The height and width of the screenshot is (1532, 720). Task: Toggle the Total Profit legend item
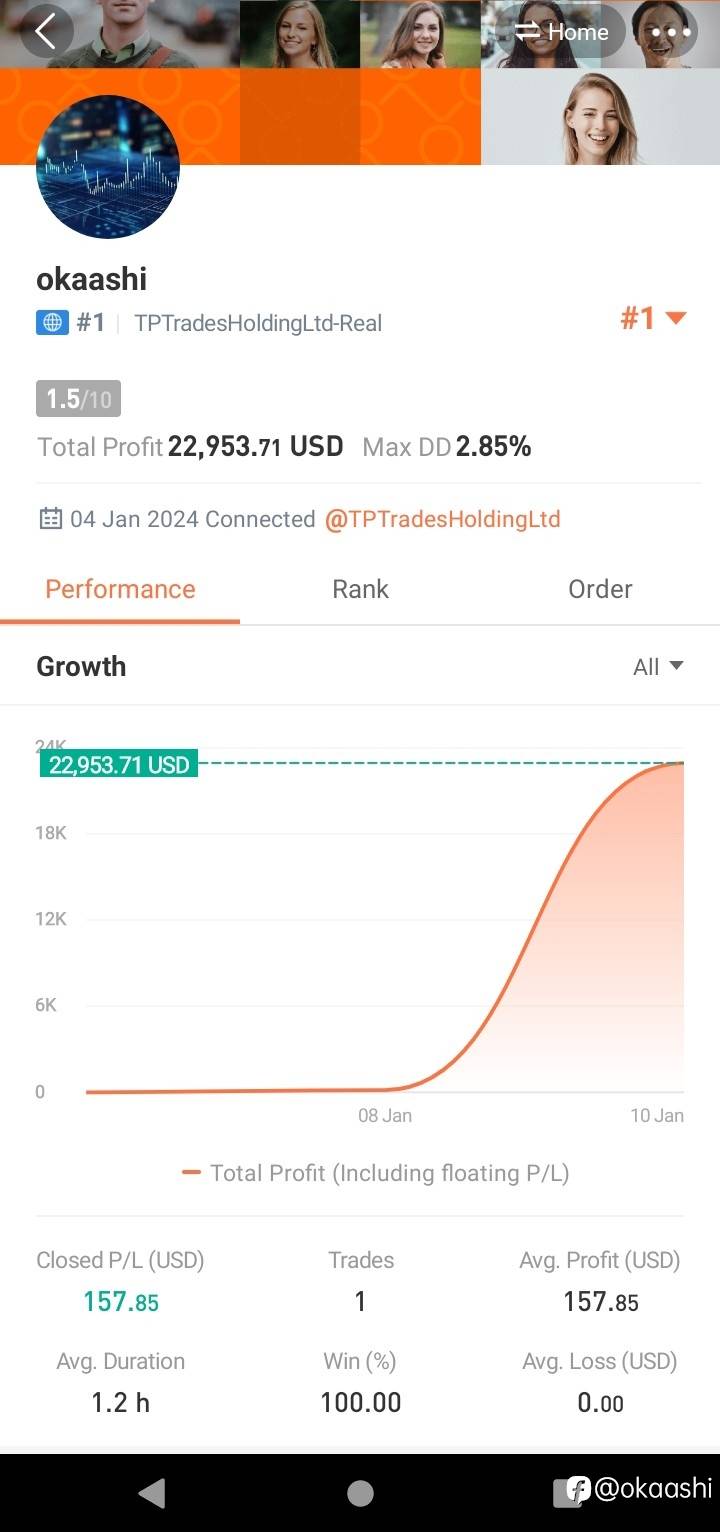376,1173
